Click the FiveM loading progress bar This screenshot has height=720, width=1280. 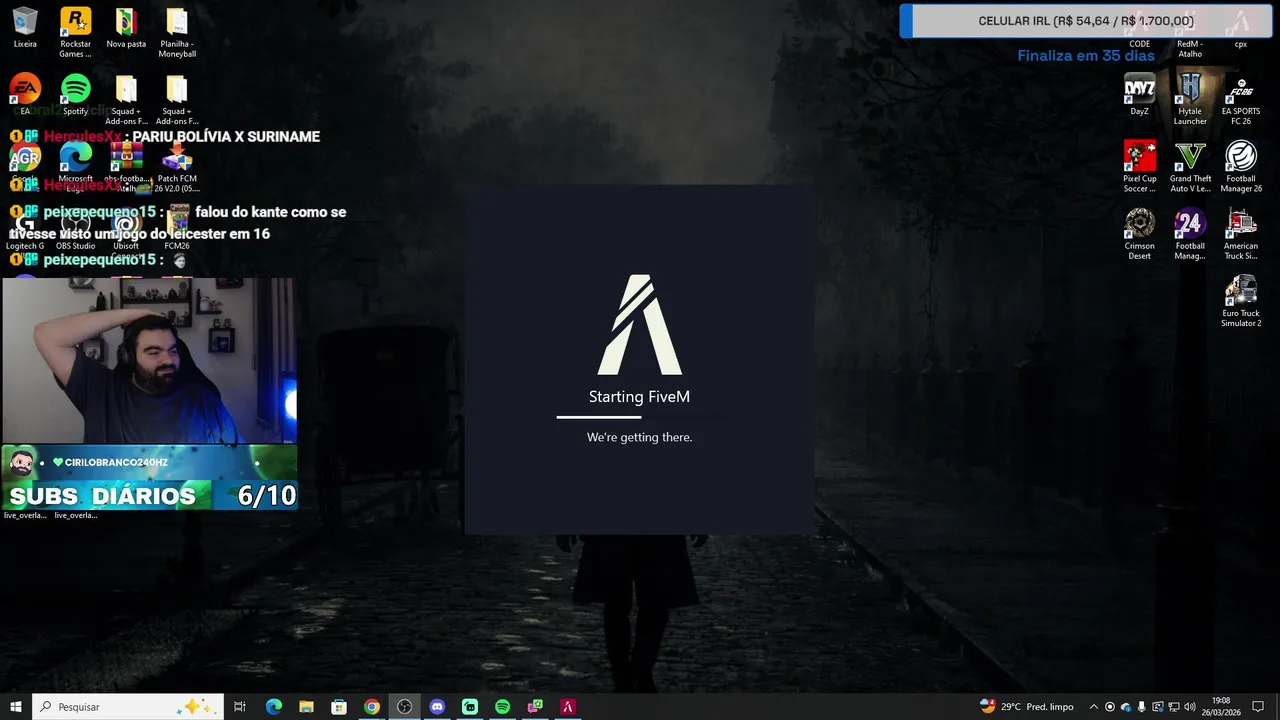[x=640, y=417]
